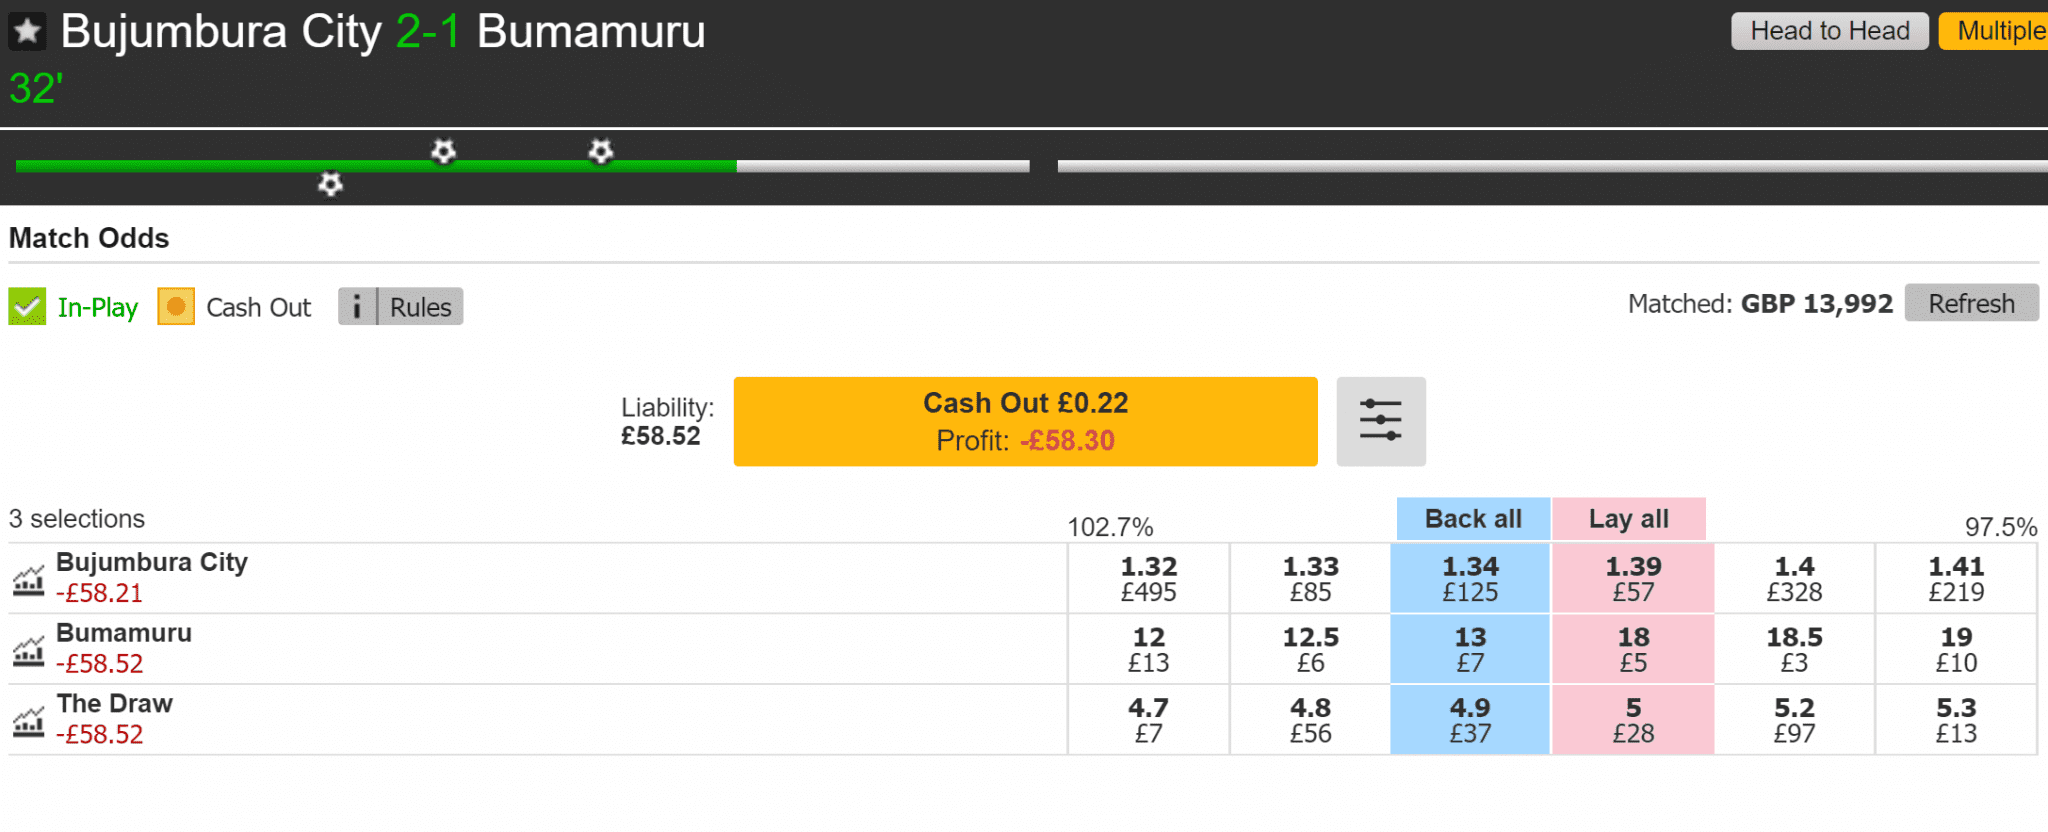
Task: Open the Multiples tab button
Action: (1994, 31)
